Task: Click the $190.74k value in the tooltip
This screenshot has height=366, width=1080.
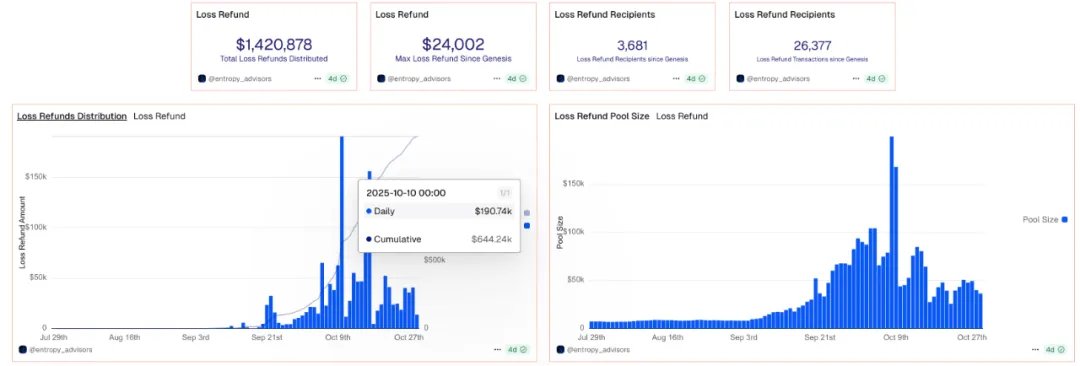Action: [493, 211]
